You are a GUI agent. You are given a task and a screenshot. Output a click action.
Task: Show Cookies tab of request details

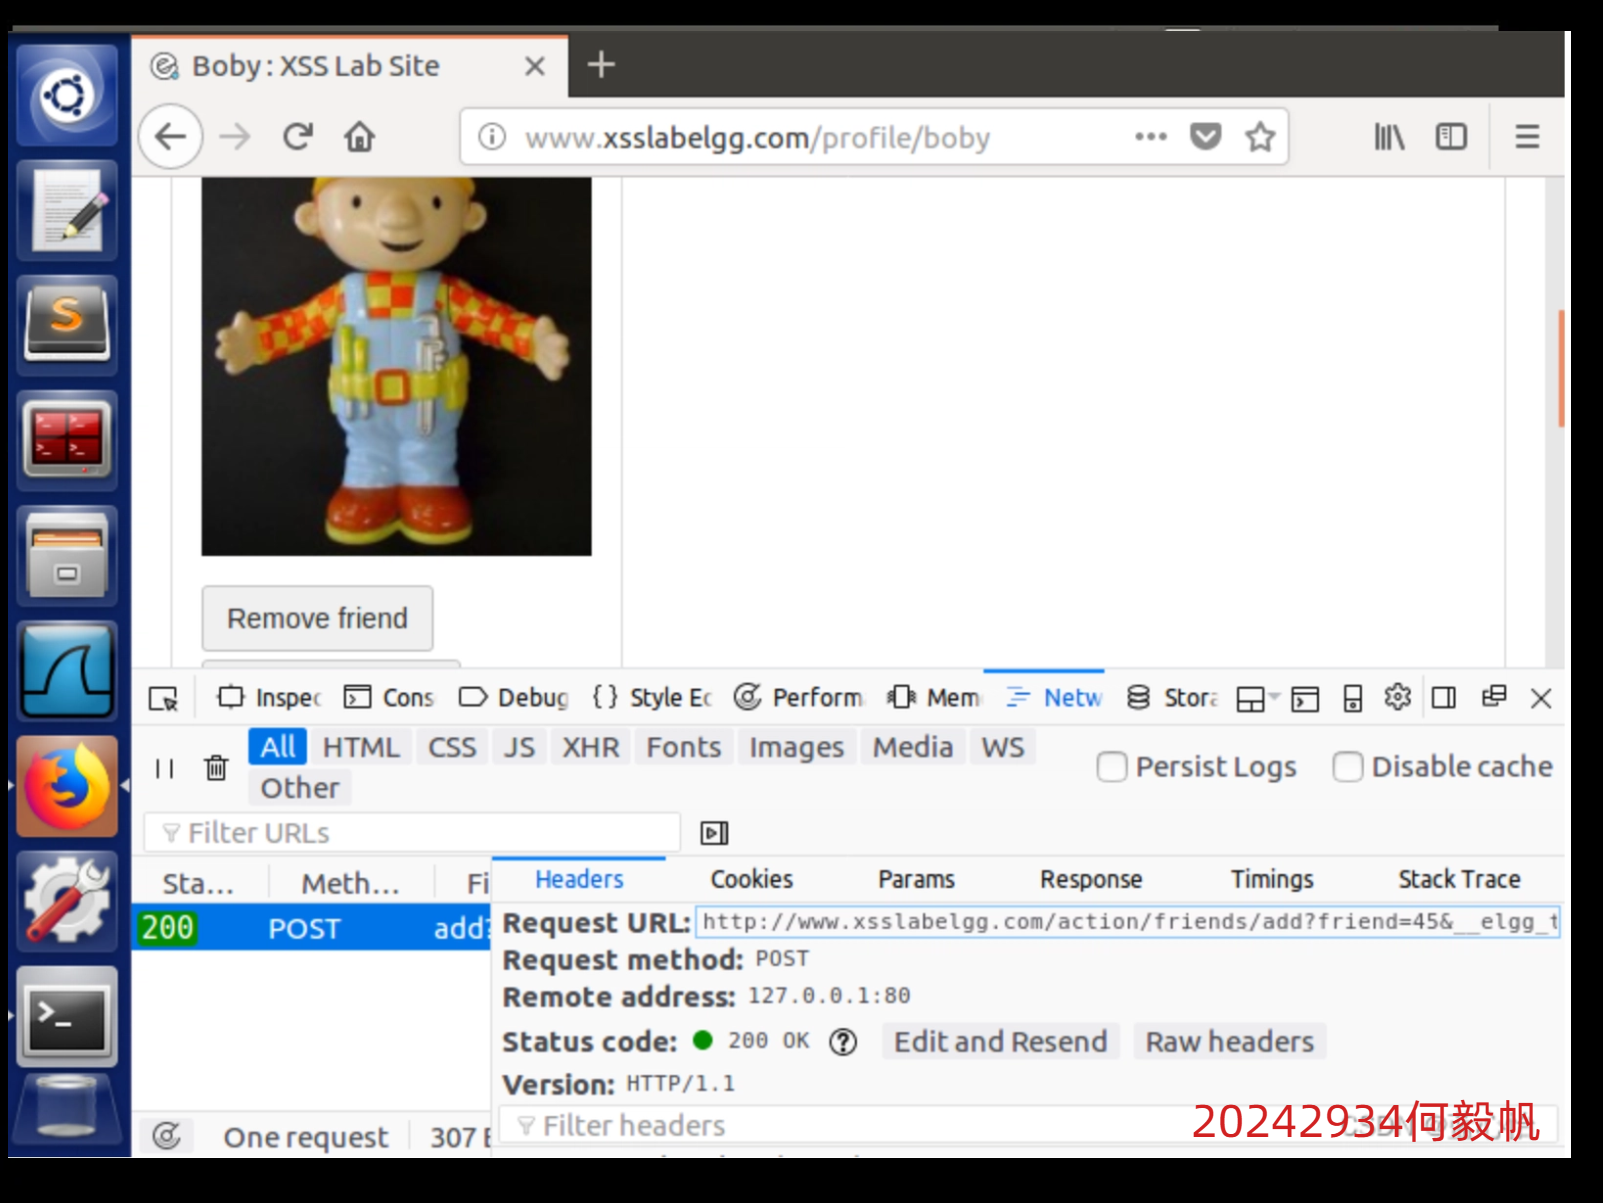pos(752,879)
